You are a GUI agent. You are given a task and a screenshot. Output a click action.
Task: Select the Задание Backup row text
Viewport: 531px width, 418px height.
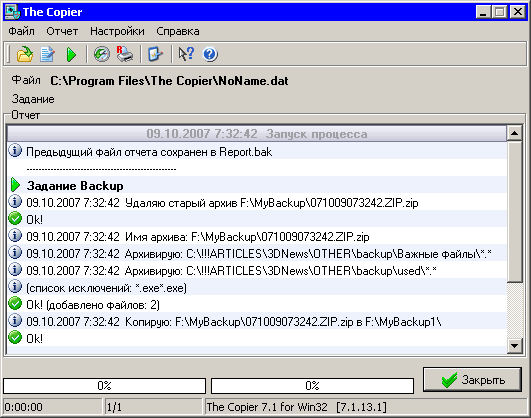click(75, 186)
